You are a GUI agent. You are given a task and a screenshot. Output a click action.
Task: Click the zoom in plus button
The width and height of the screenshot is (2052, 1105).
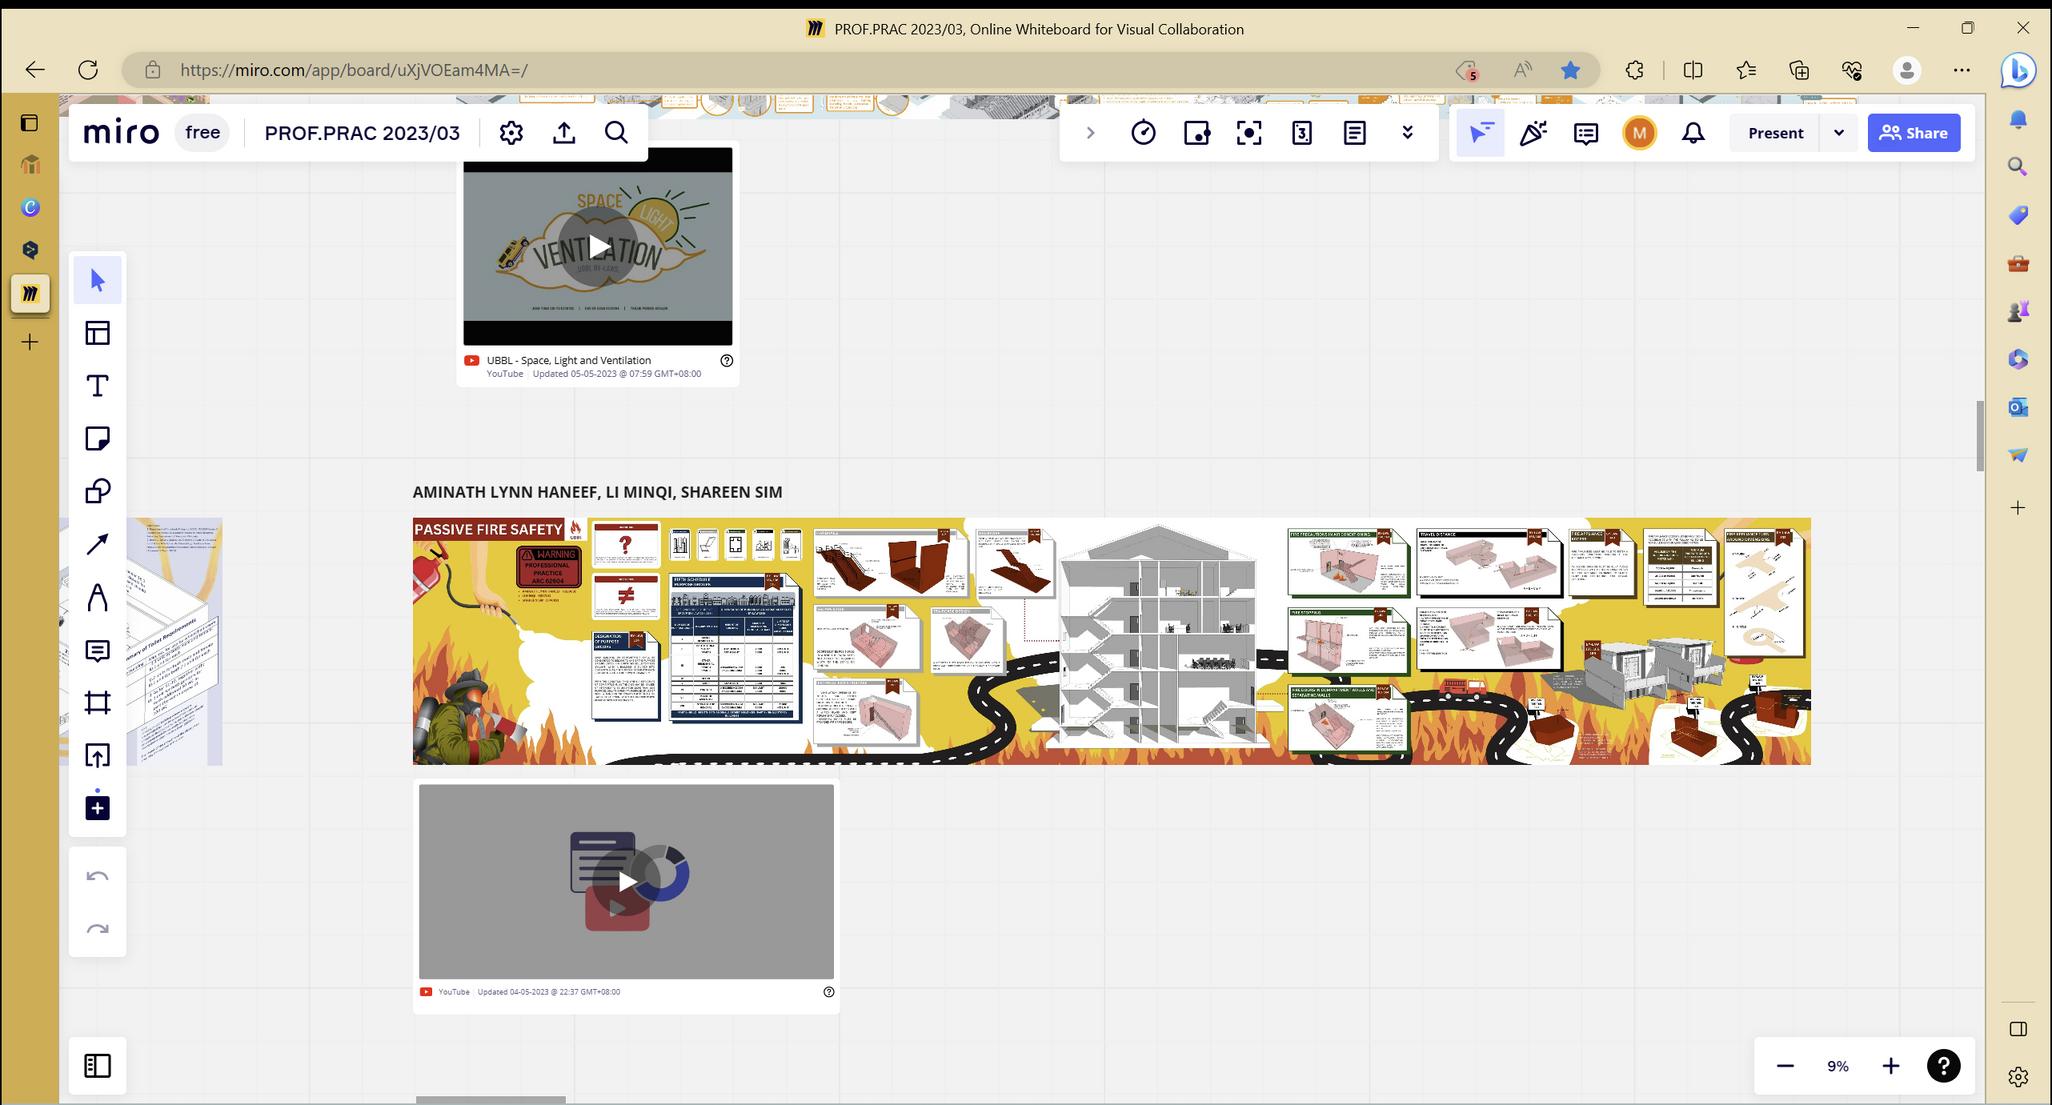point(1890,1066)
